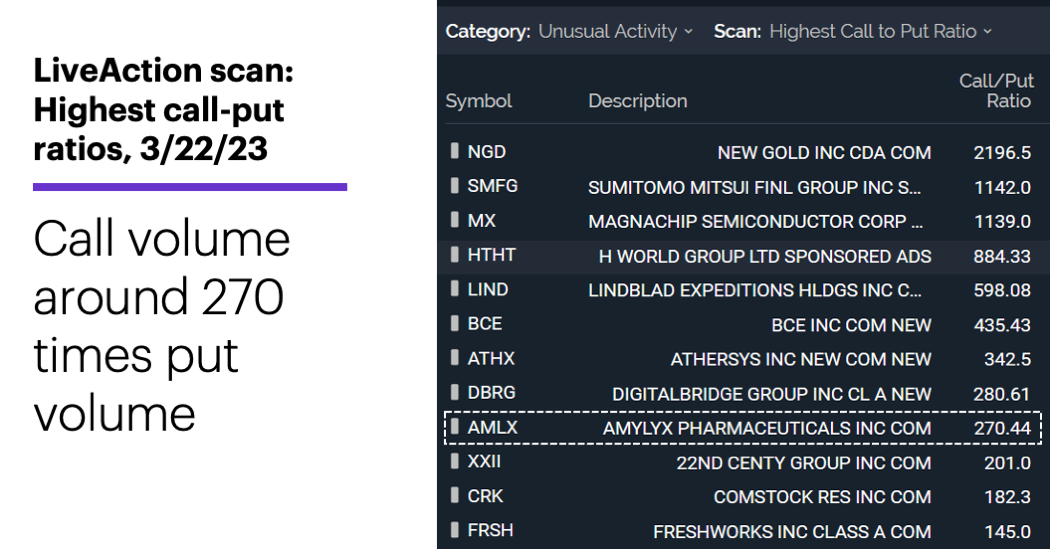The image size is (1050, 549).
Task: Click the marker icon beside MX
Action: [455, 219]
